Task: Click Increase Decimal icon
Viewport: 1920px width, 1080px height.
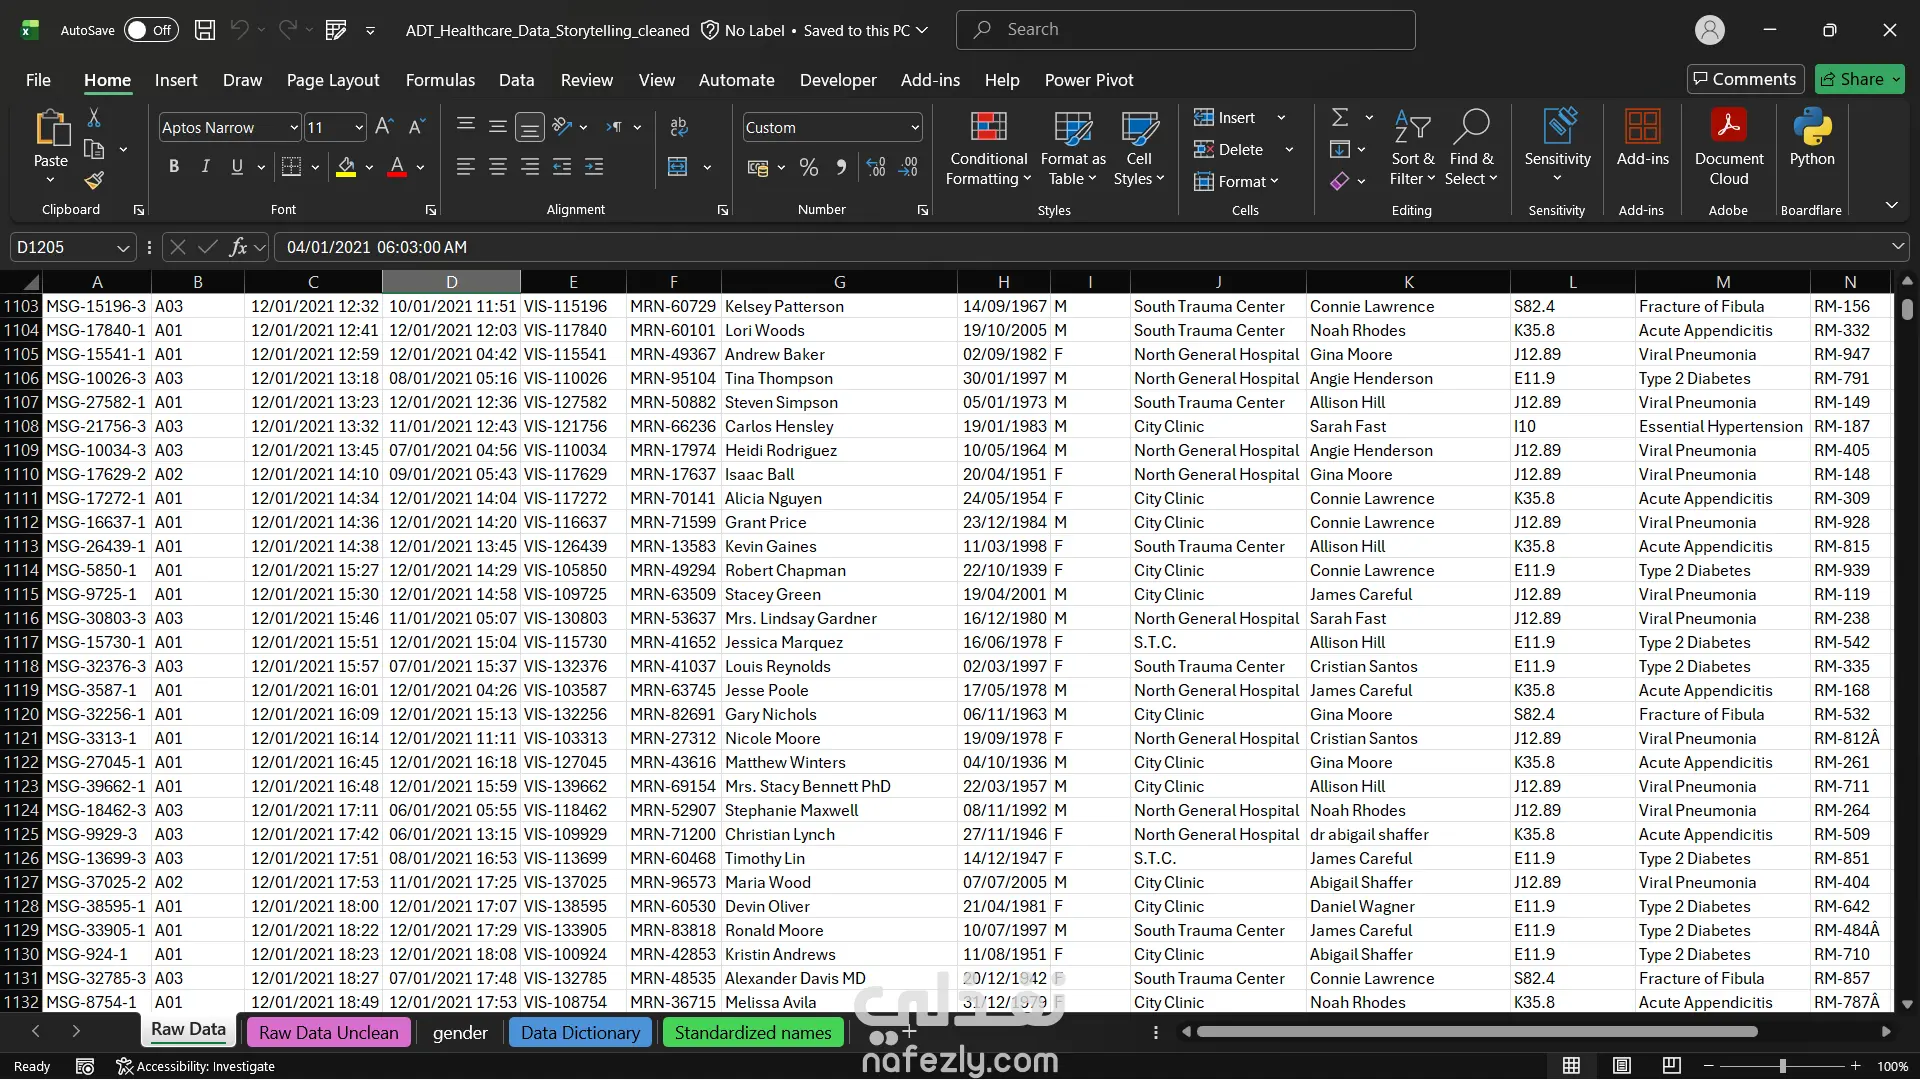Action: coord(876,167)
